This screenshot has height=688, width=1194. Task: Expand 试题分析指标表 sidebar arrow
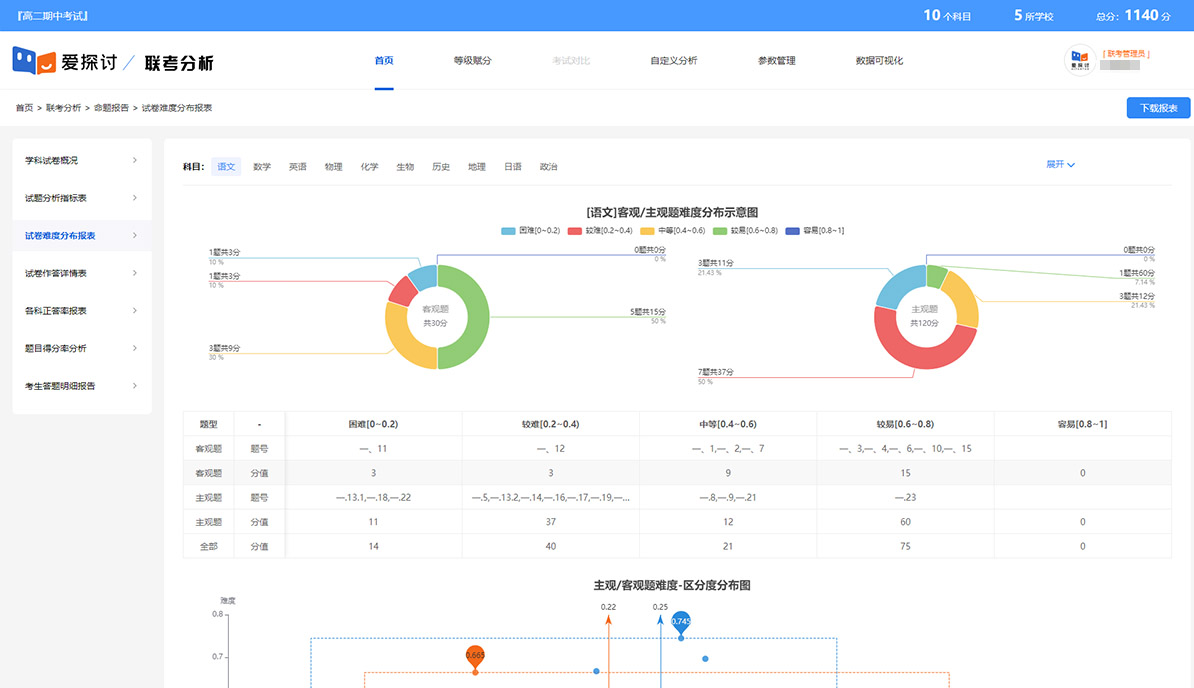[135, 198]
